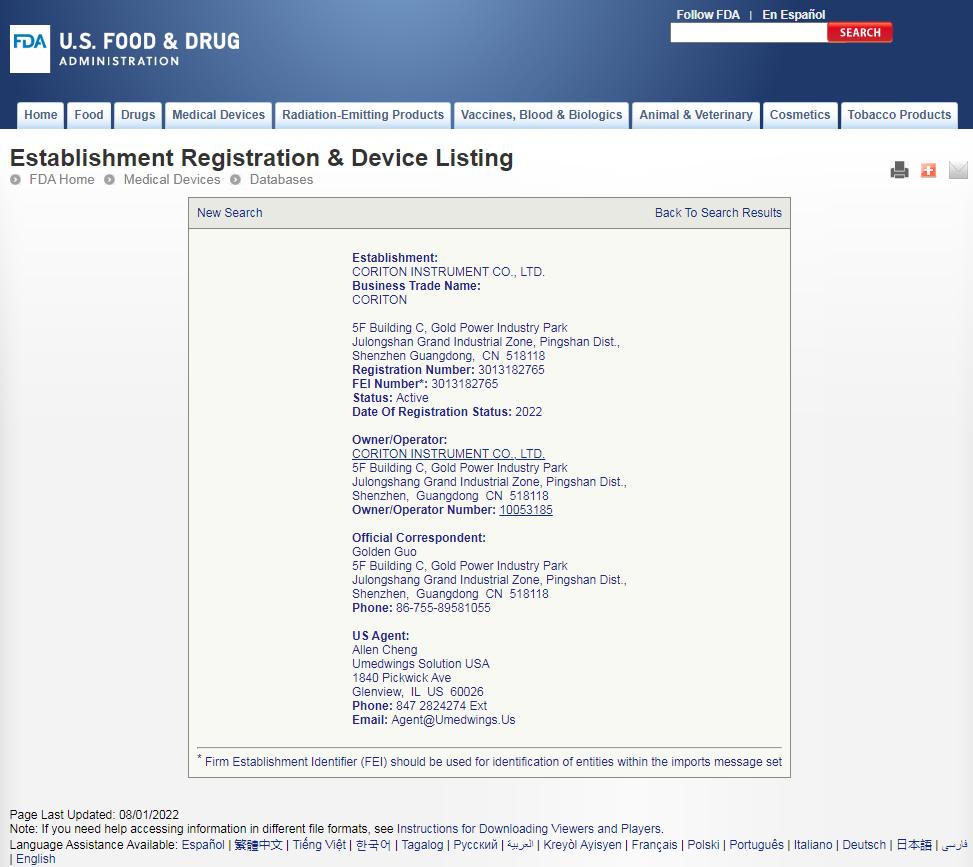Click Registration Number 3013182765 value

[511, 370]
